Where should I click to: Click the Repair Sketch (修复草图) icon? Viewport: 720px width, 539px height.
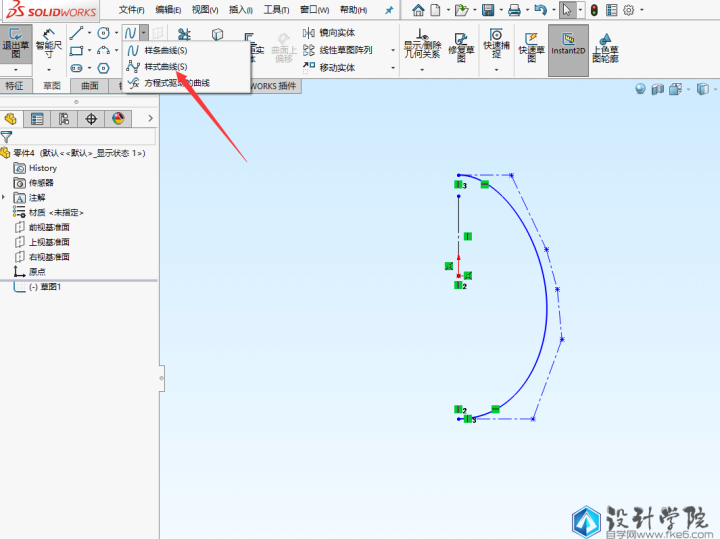(x=461, y=46)
